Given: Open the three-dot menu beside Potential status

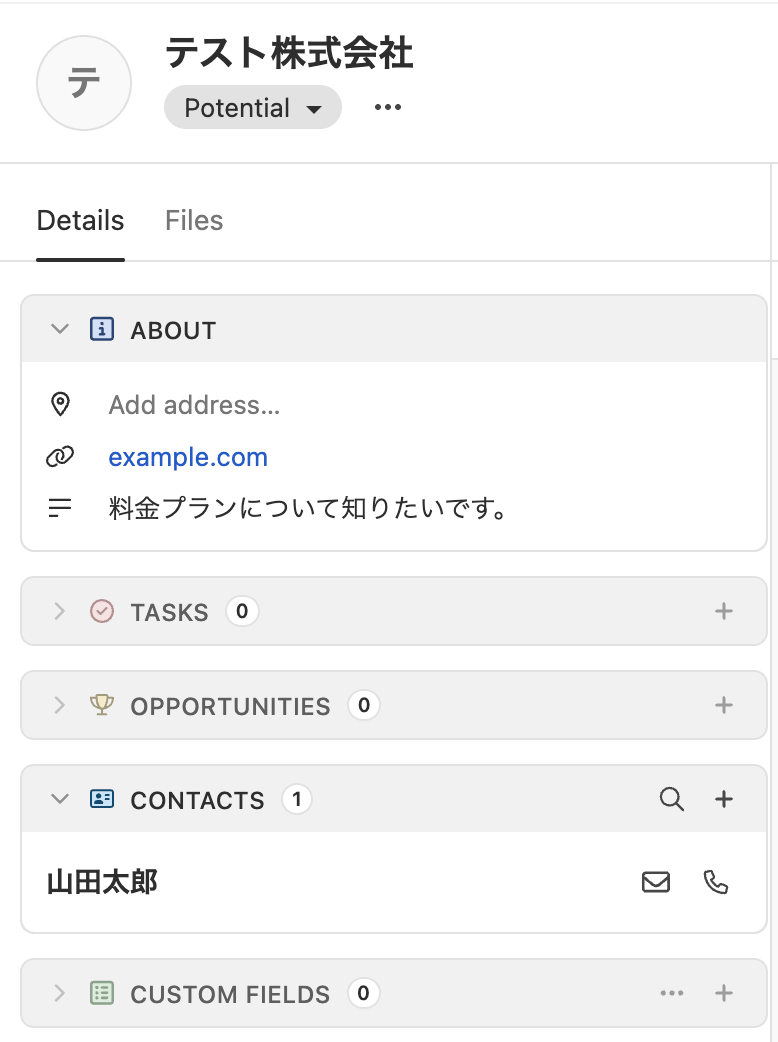Looking at the screenshot, I should (387, 108).
